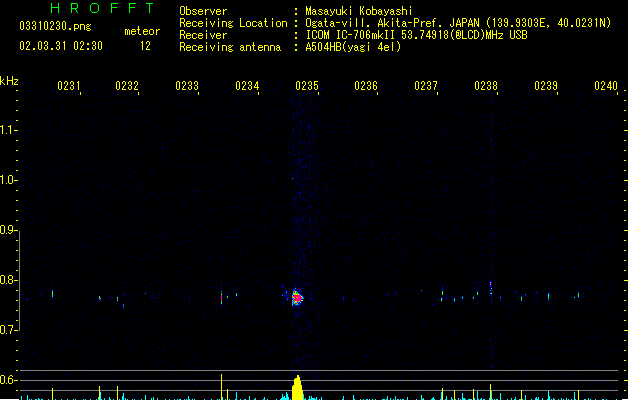
Task: Select the A504HB(yagi 4el) antenna text
Action: (x=353, y=47)
